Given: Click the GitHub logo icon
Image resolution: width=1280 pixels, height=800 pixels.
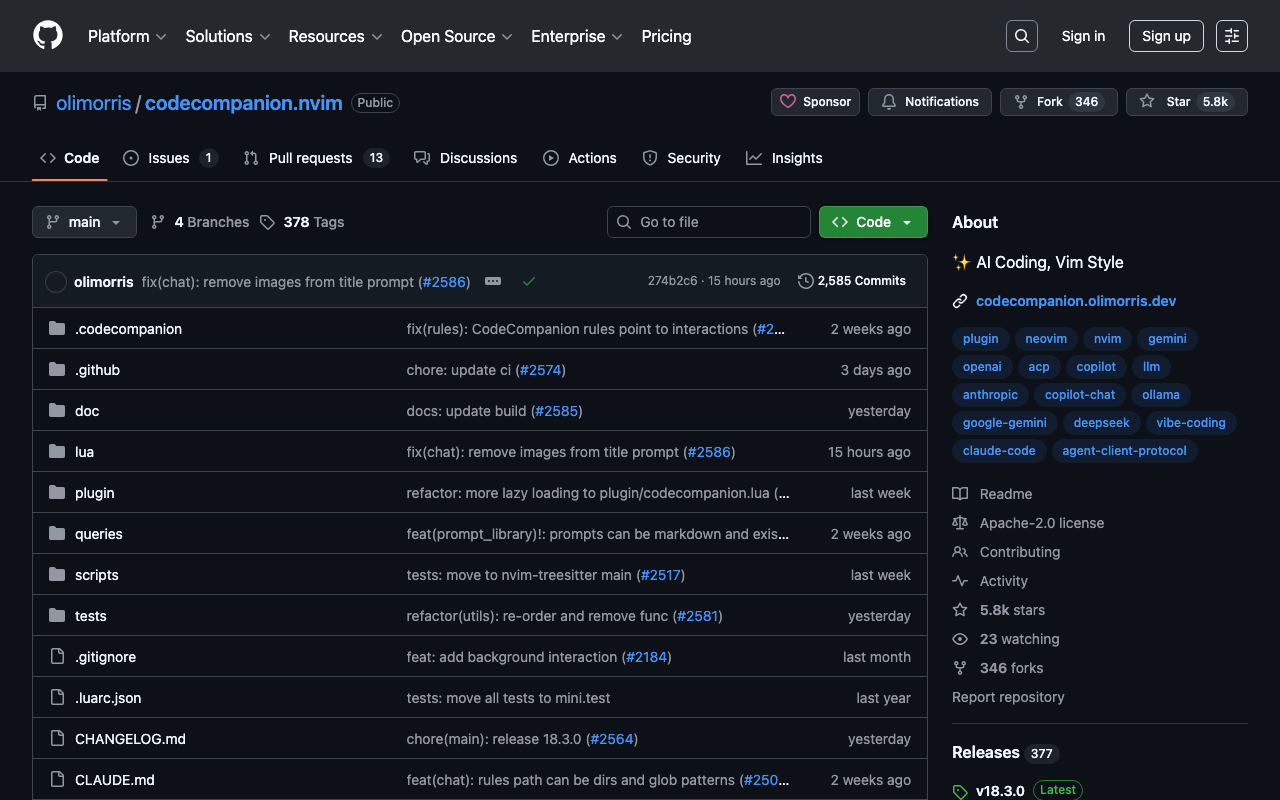Looking at the screenshot, I should click(48, 36).
